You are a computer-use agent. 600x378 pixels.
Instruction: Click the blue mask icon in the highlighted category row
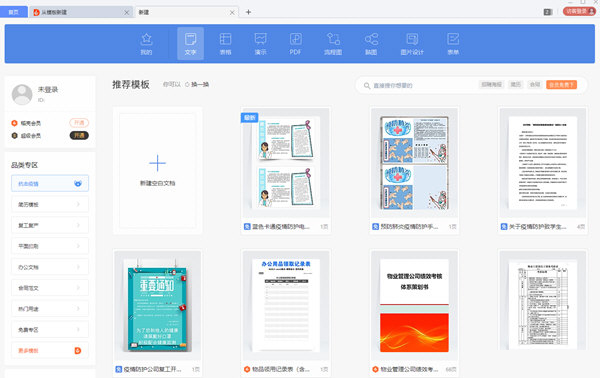[78, 184]
